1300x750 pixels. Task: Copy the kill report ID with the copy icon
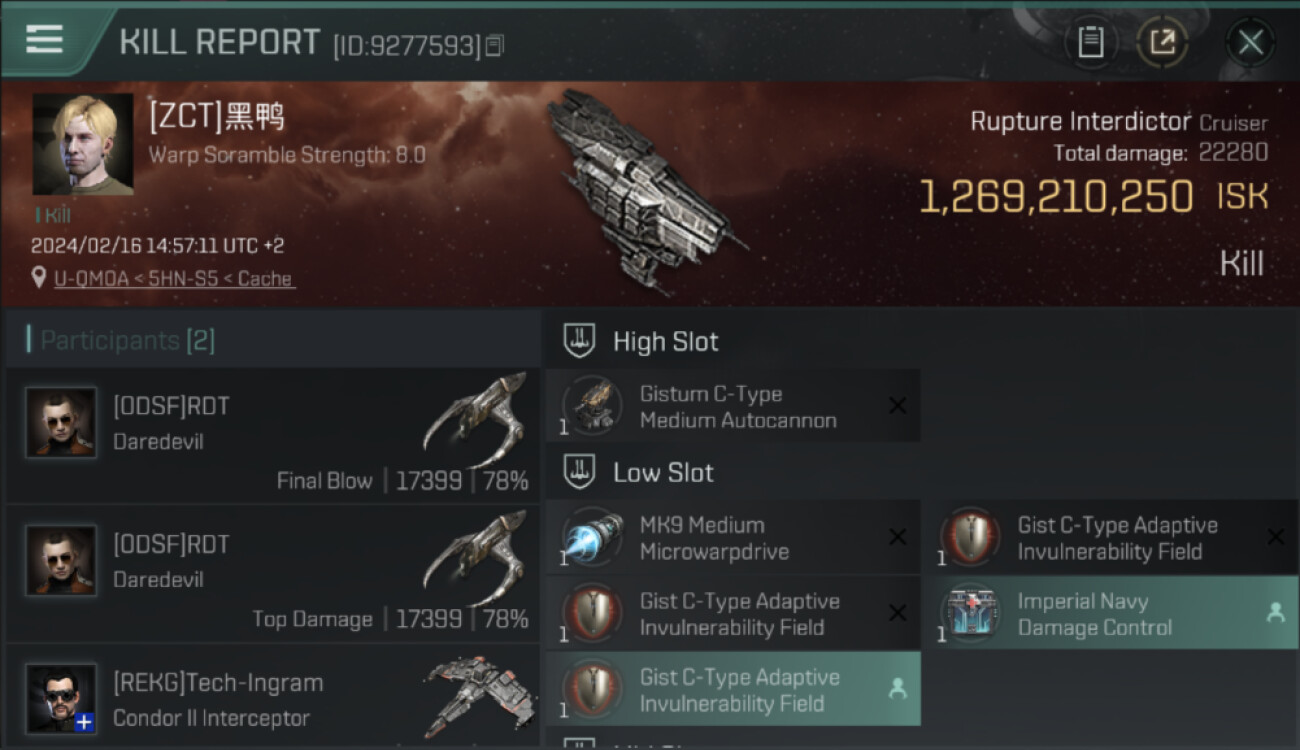click(x=494, y=46)
